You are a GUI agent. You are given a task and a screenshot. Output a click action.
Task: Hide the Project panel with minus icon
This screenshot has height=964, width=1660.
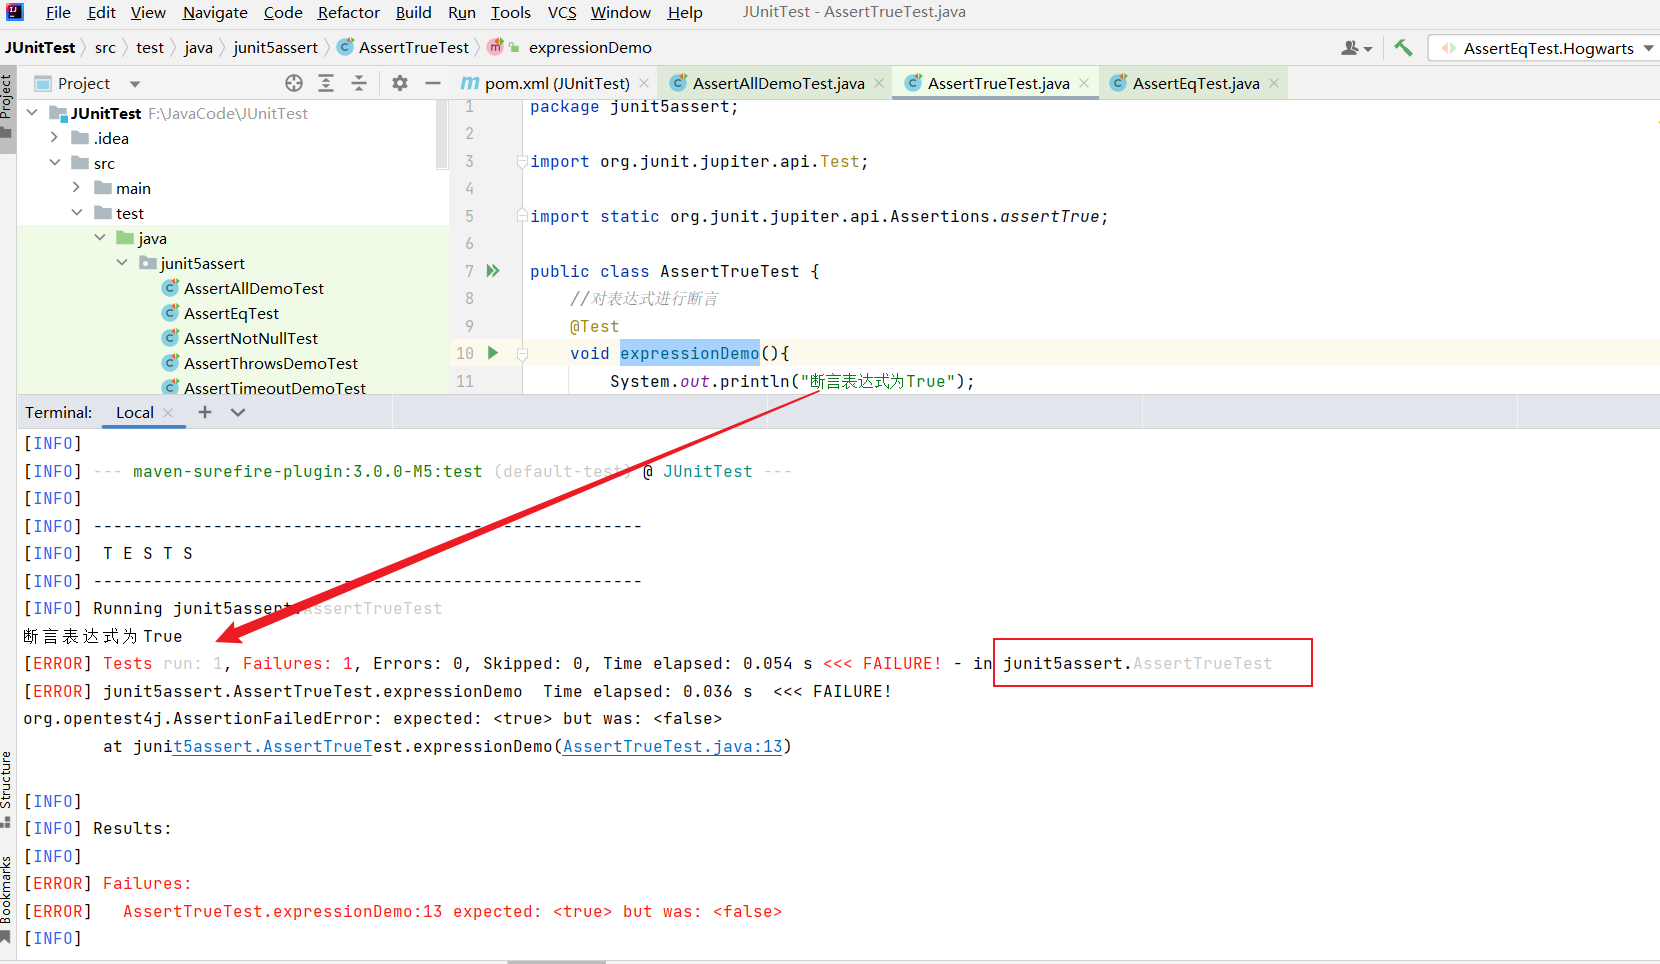coord(433,83)
